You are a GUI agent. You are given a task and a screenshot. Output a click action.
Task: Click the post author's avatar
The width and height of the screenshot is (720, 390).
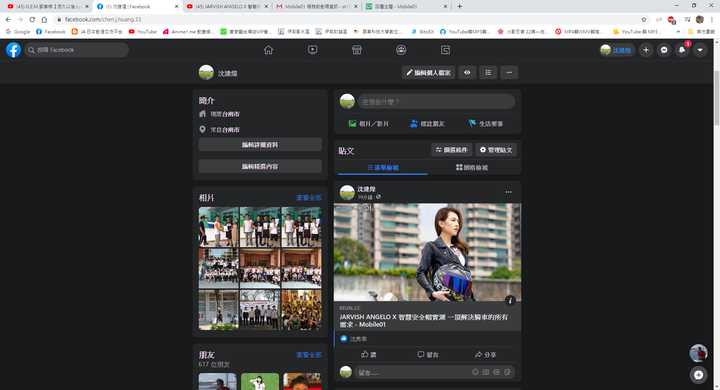347,192
